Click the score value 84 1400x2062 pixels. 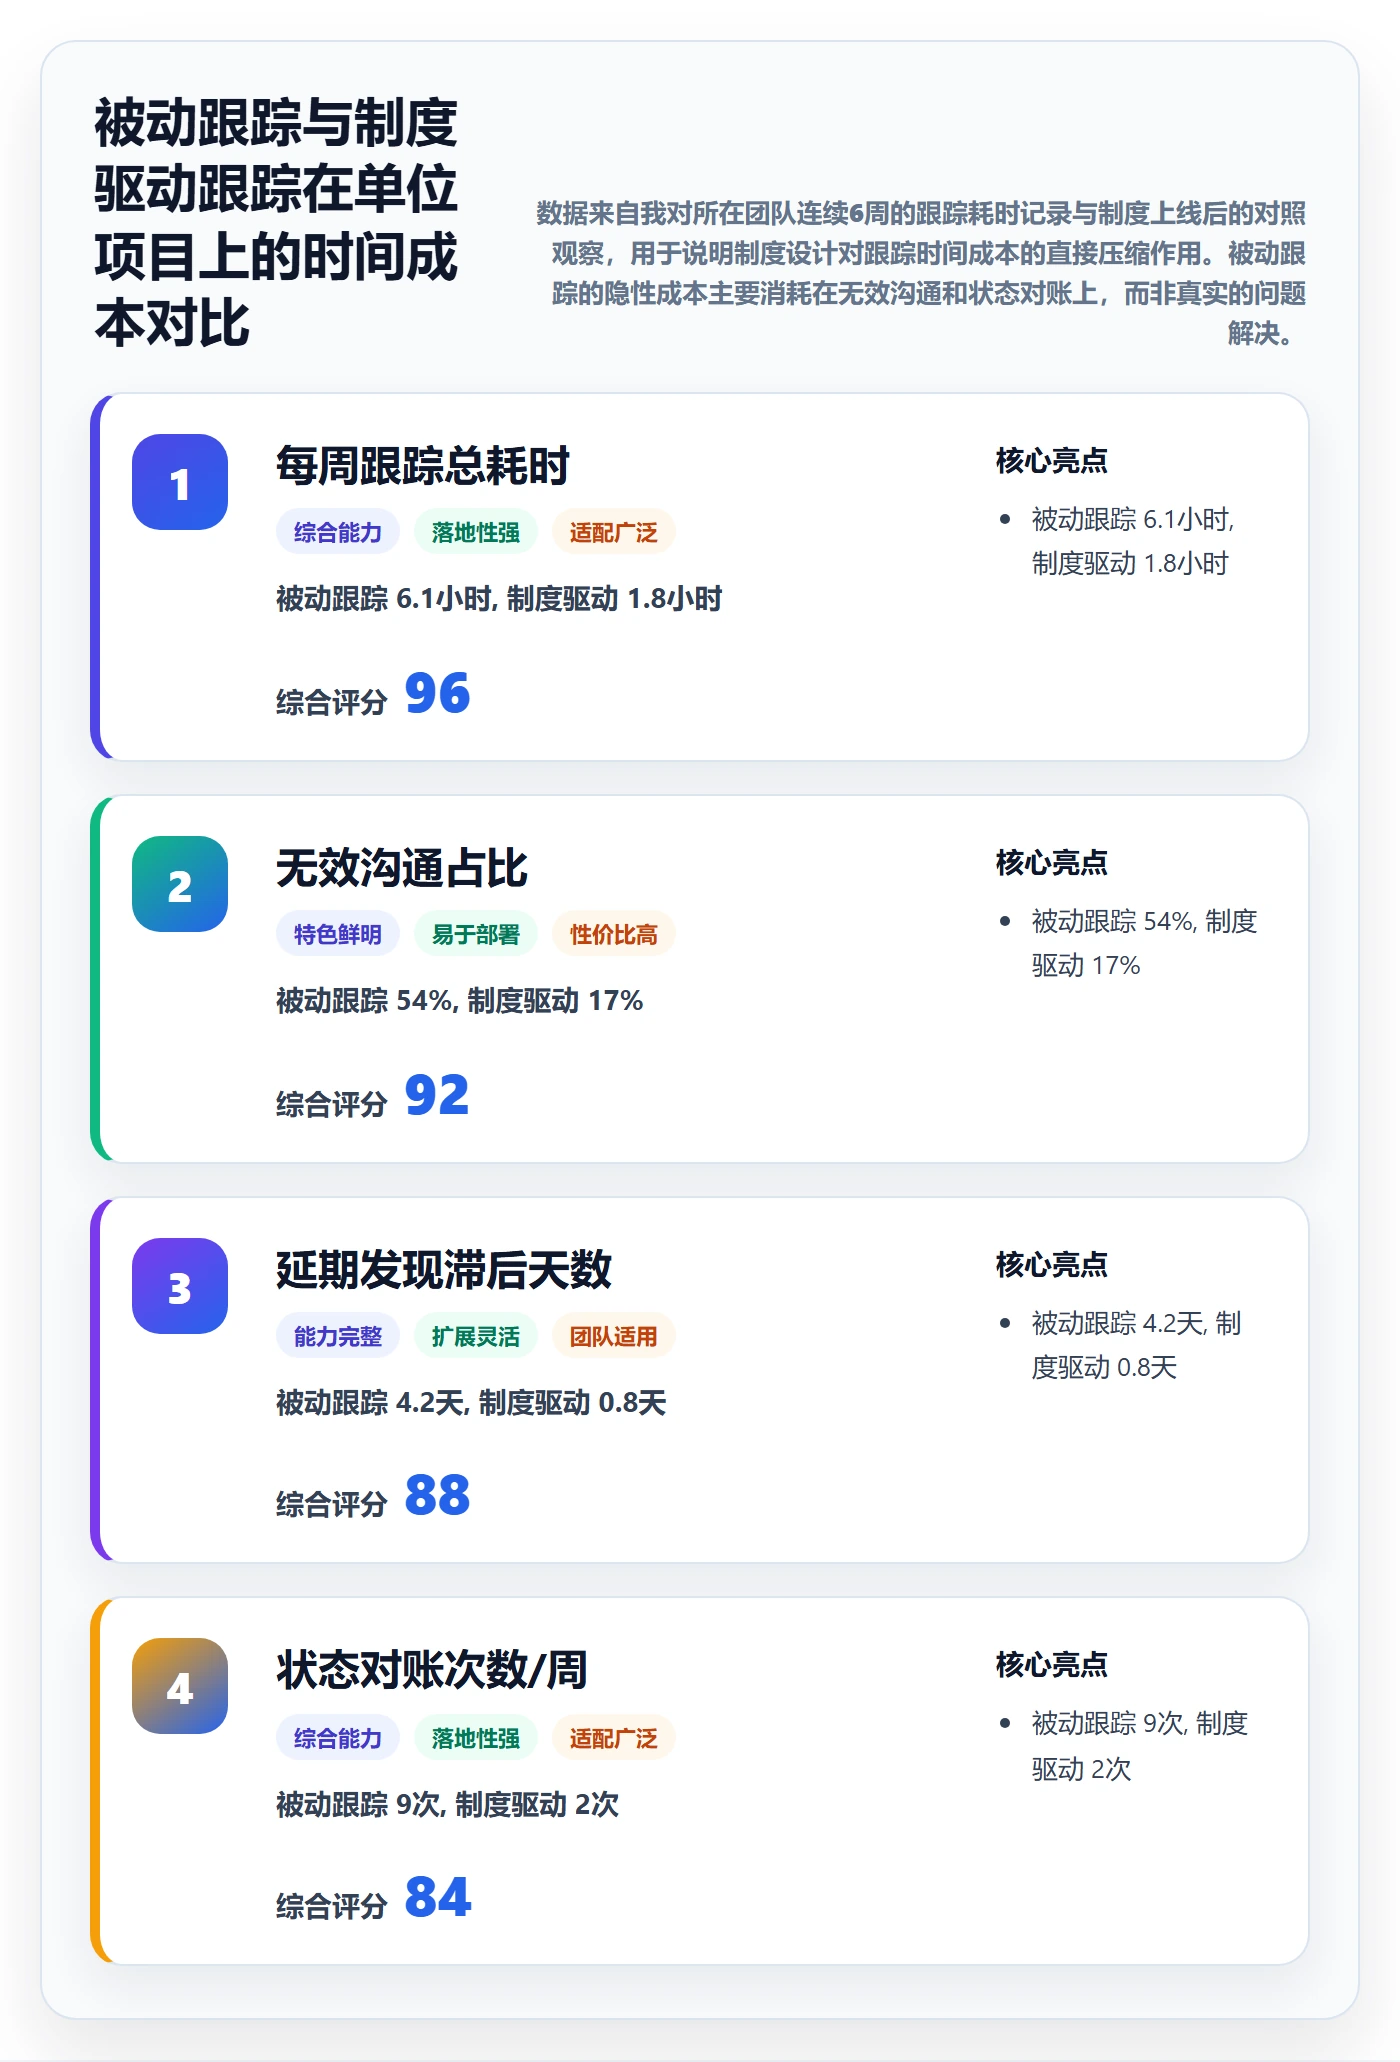click(437, 1897)
